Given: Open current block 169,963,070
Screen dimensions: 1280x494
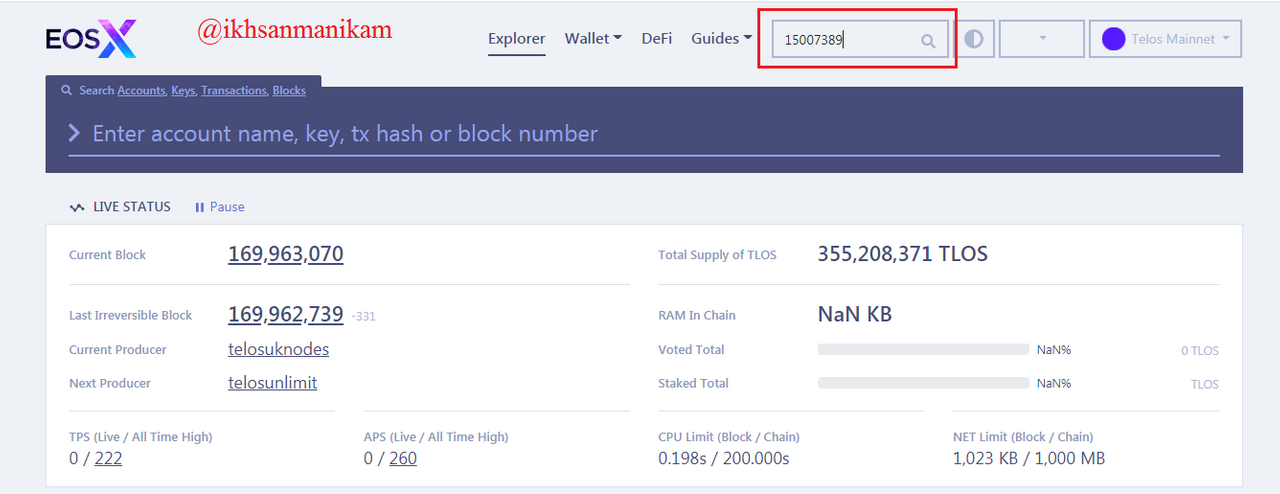Looking at the screenshot, I should coord(286,254).
